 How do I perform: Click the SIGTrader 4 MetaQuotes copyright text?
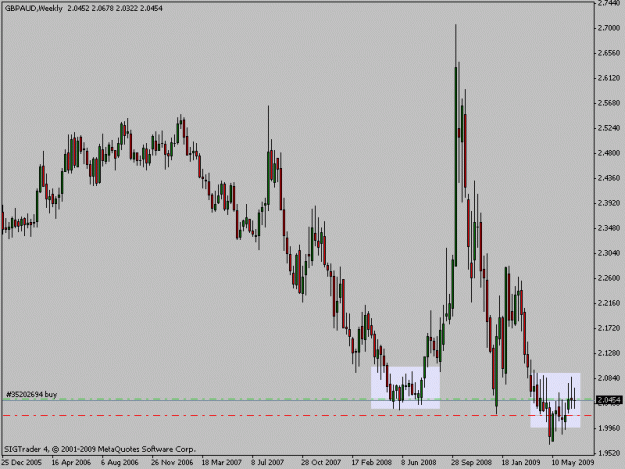click(x=100, y=449)
